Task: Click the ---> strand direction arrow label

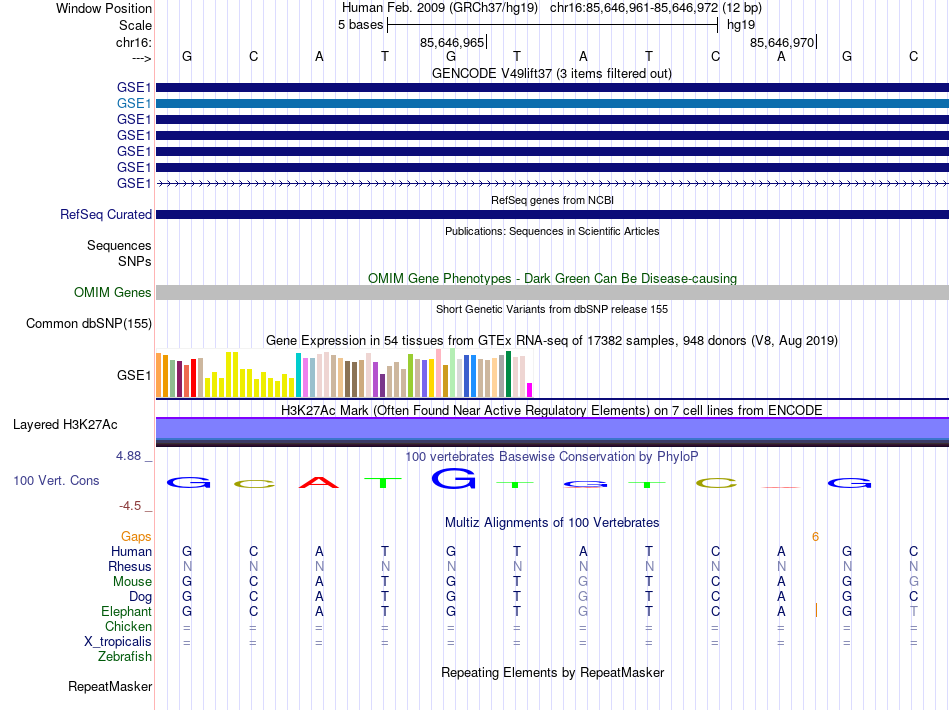Action: click(142, 58)
